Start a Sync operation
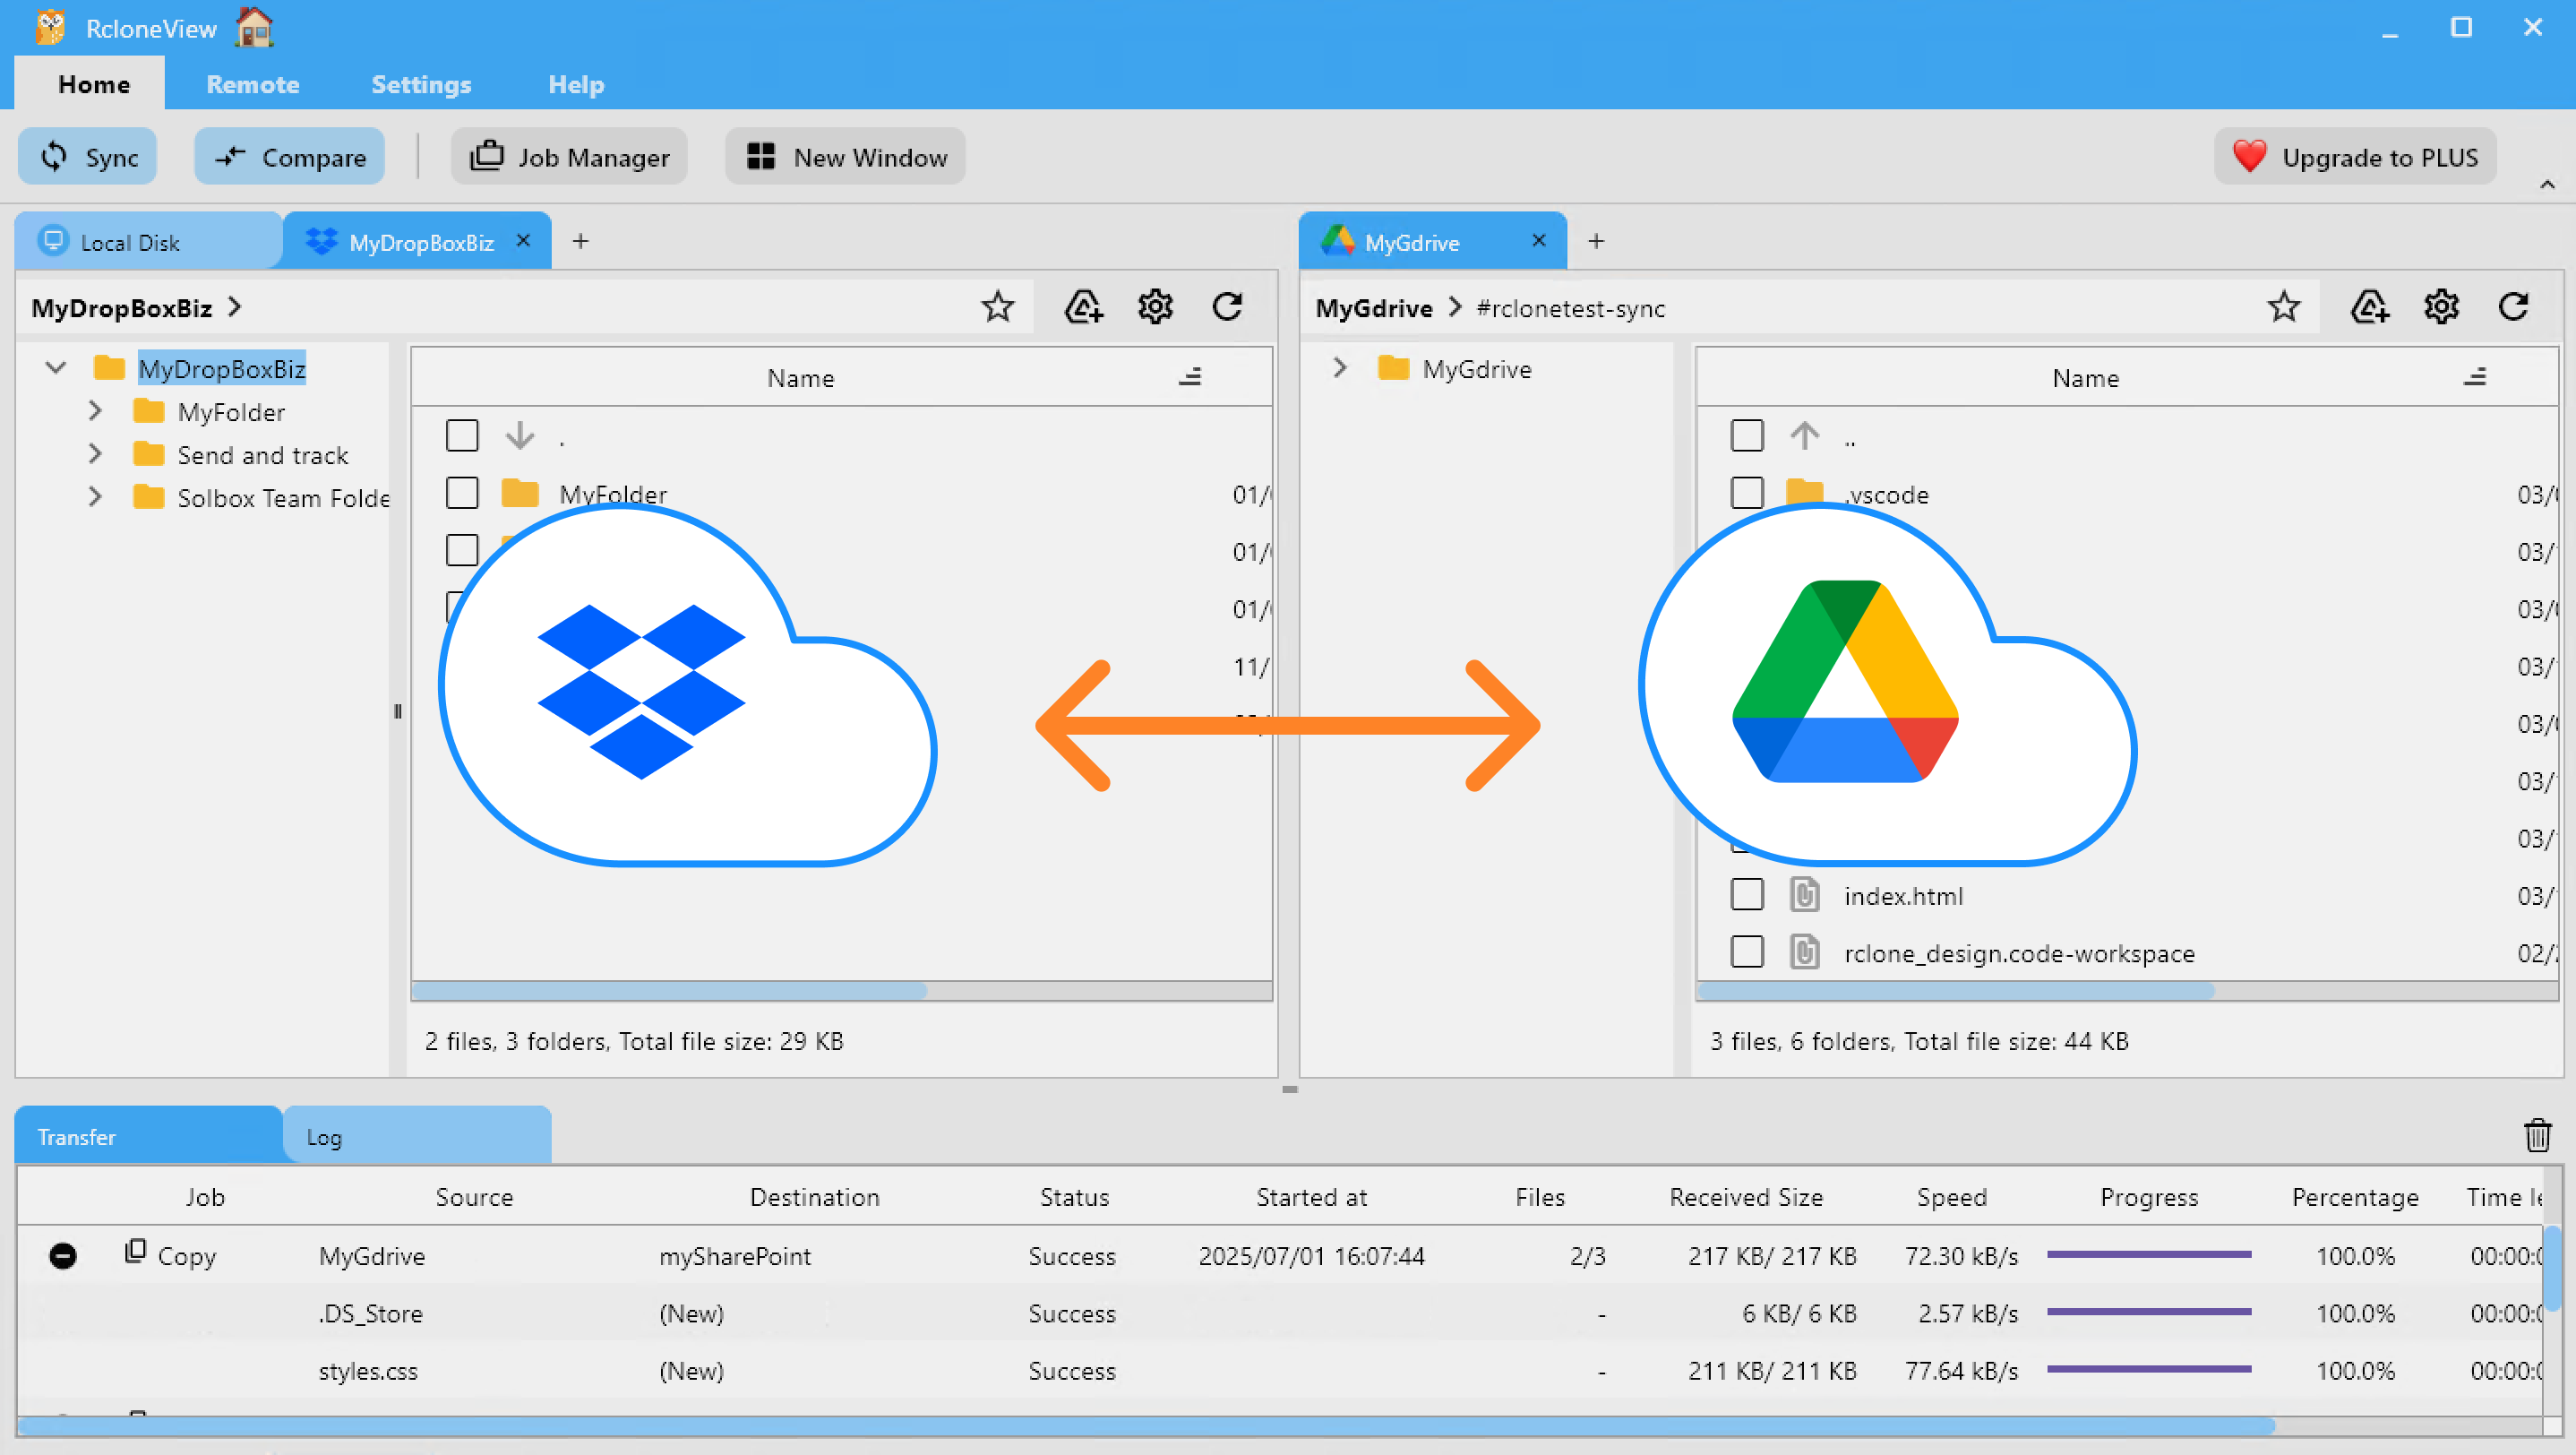The width and height of the screenshot is (2576, 1455). tap(87, 156)
